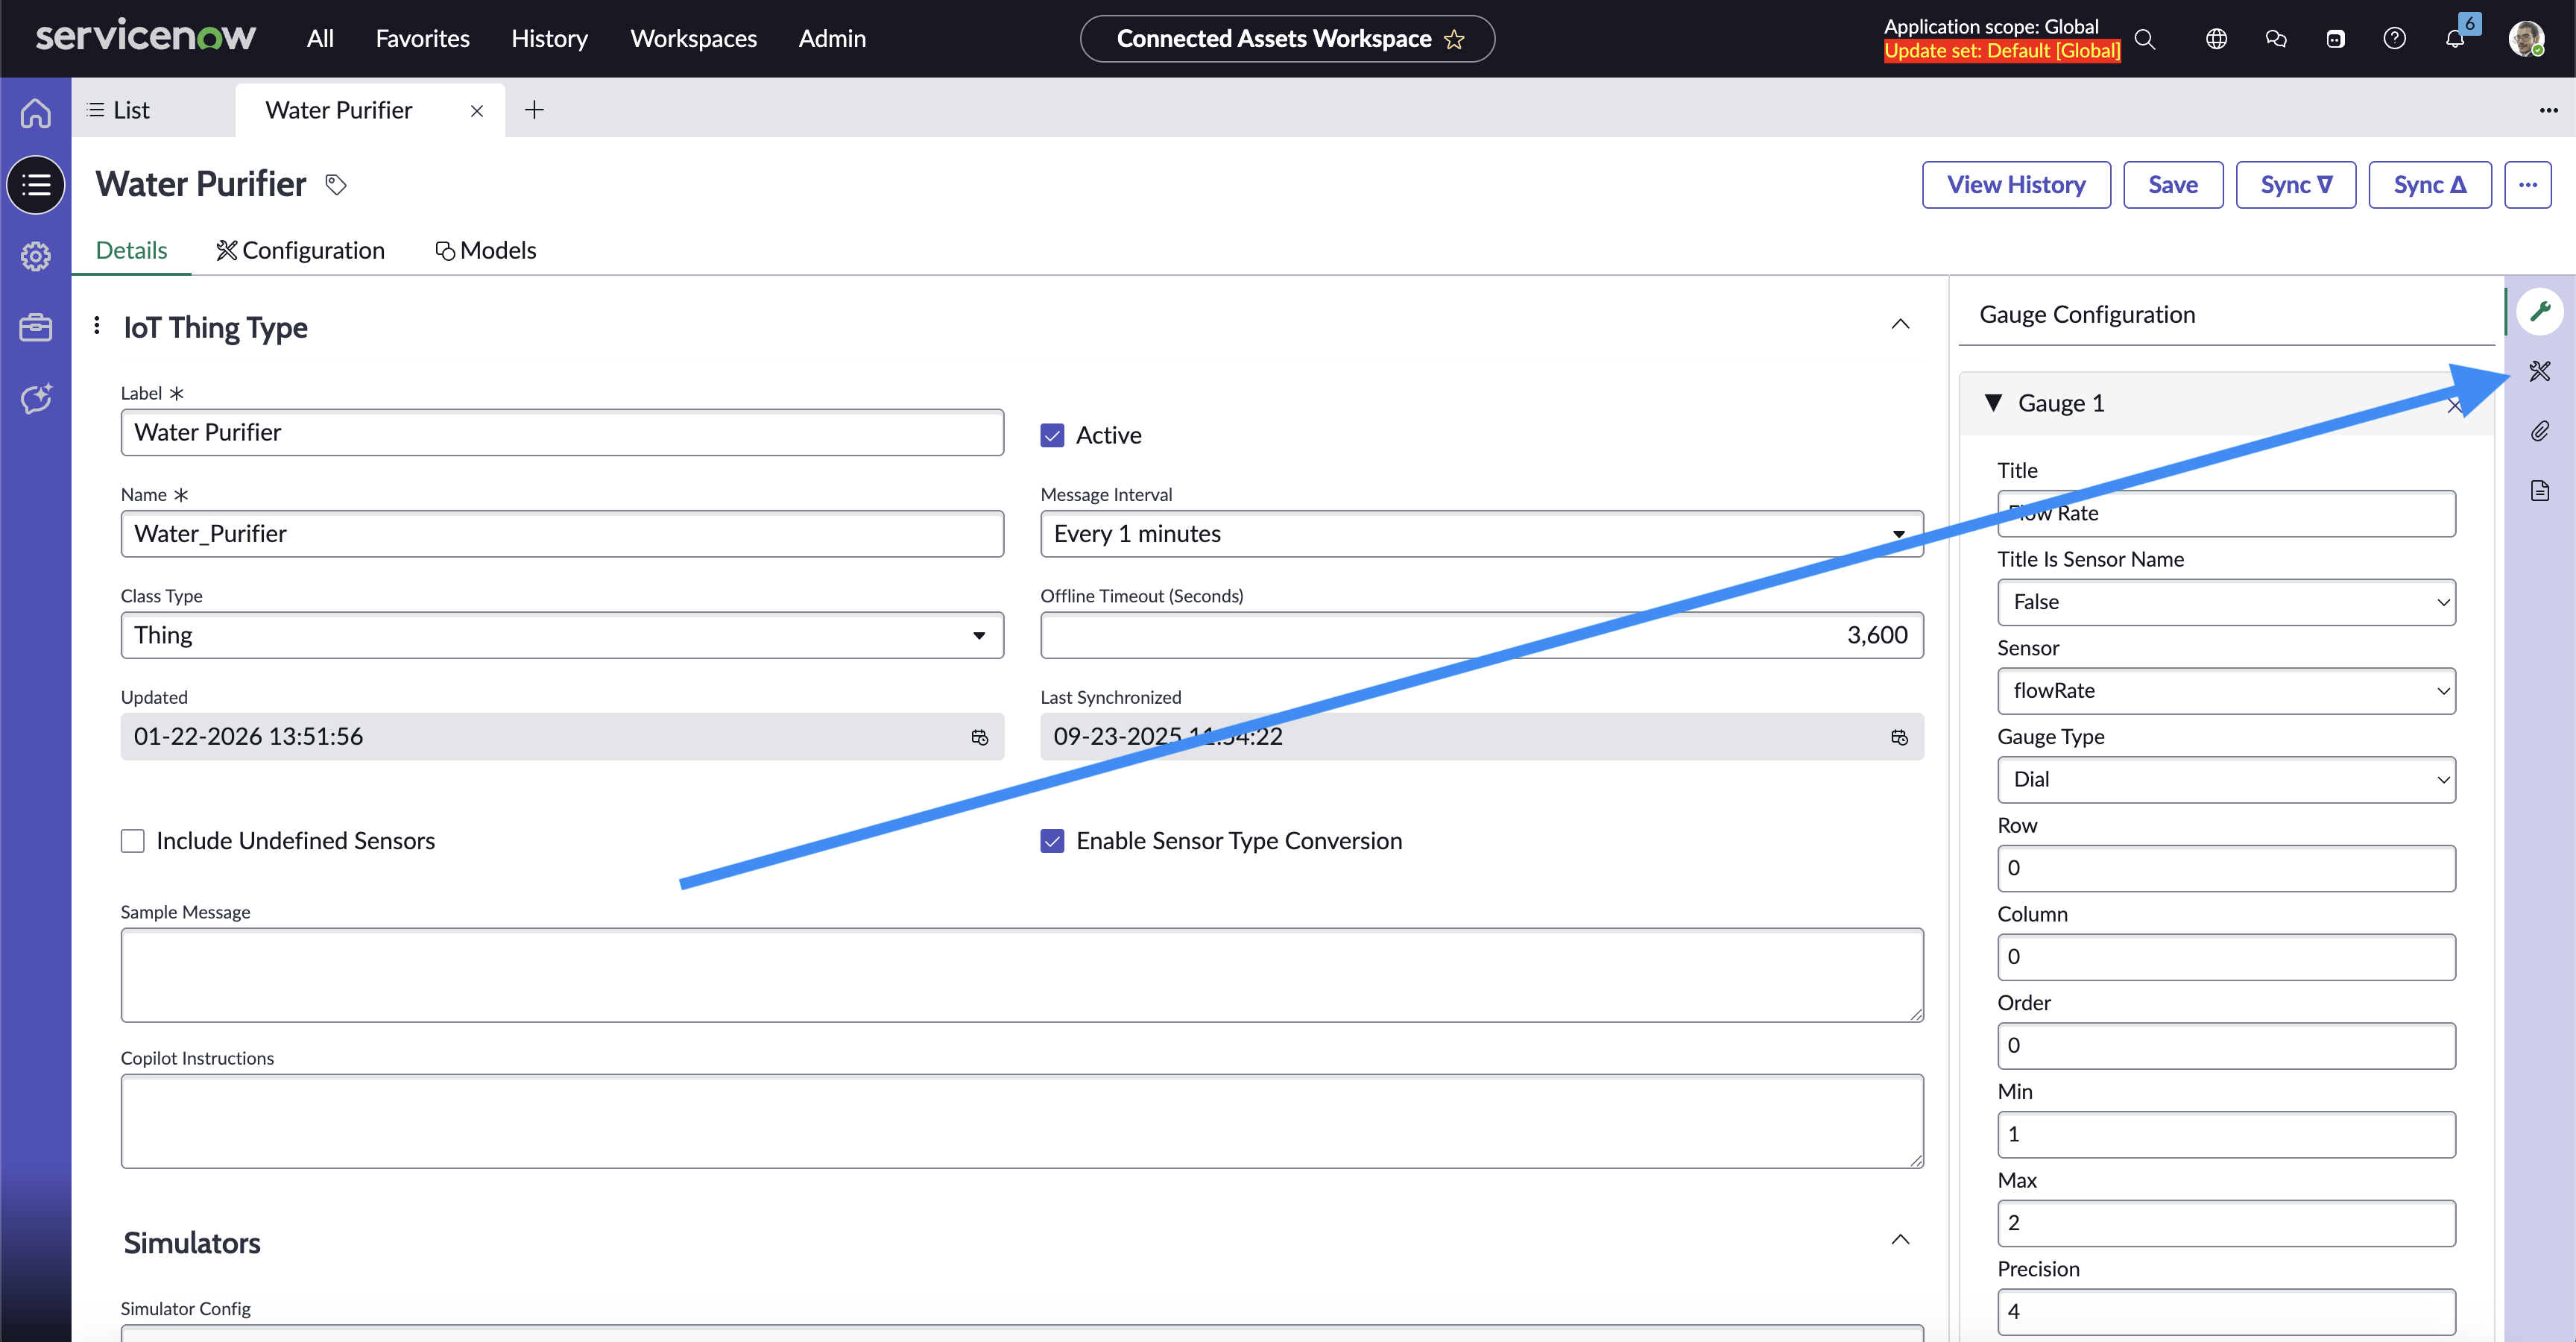Image resolution: width=2576 pixels, height=1342 pixels.
Task: Toggle the Active checkbox
Action: (1052, 435)
